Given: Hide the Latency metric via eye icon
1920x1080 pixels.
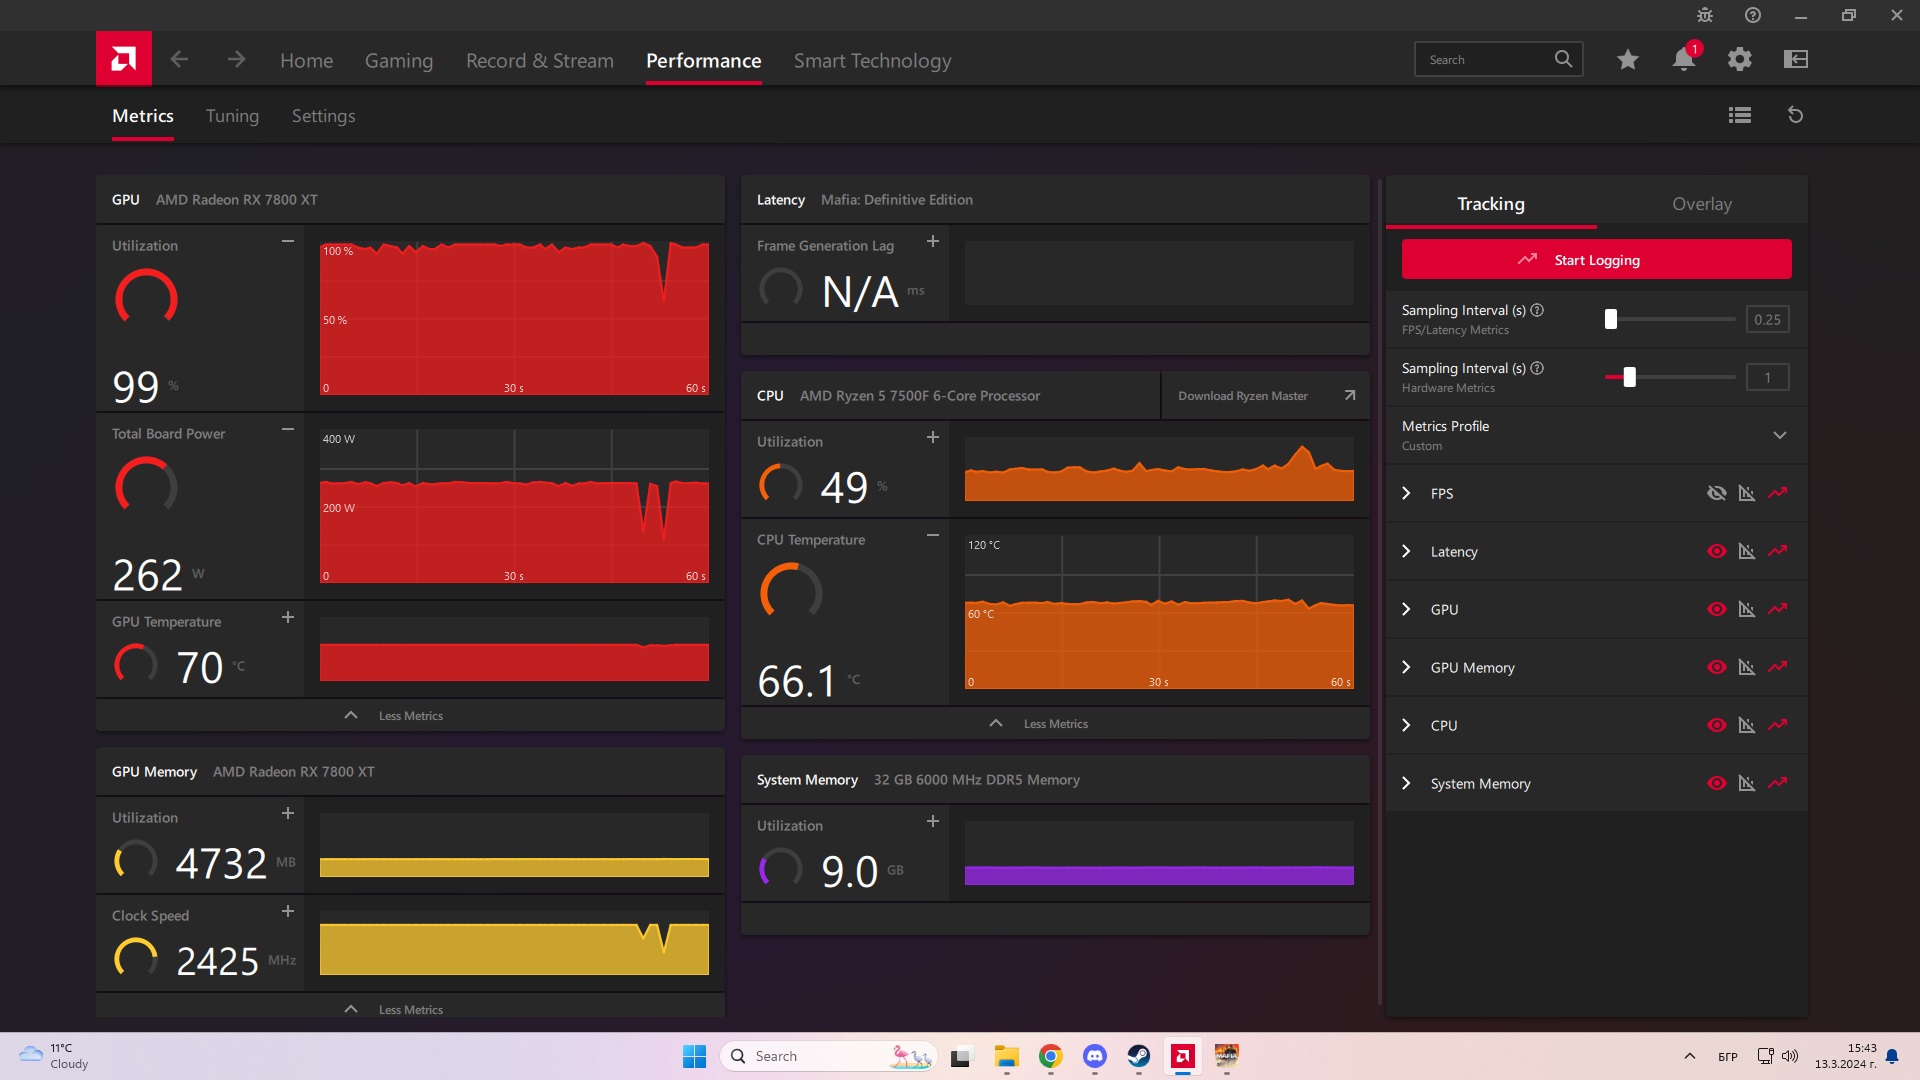Looking at the screenshot, I should [x=1716, y=551].
